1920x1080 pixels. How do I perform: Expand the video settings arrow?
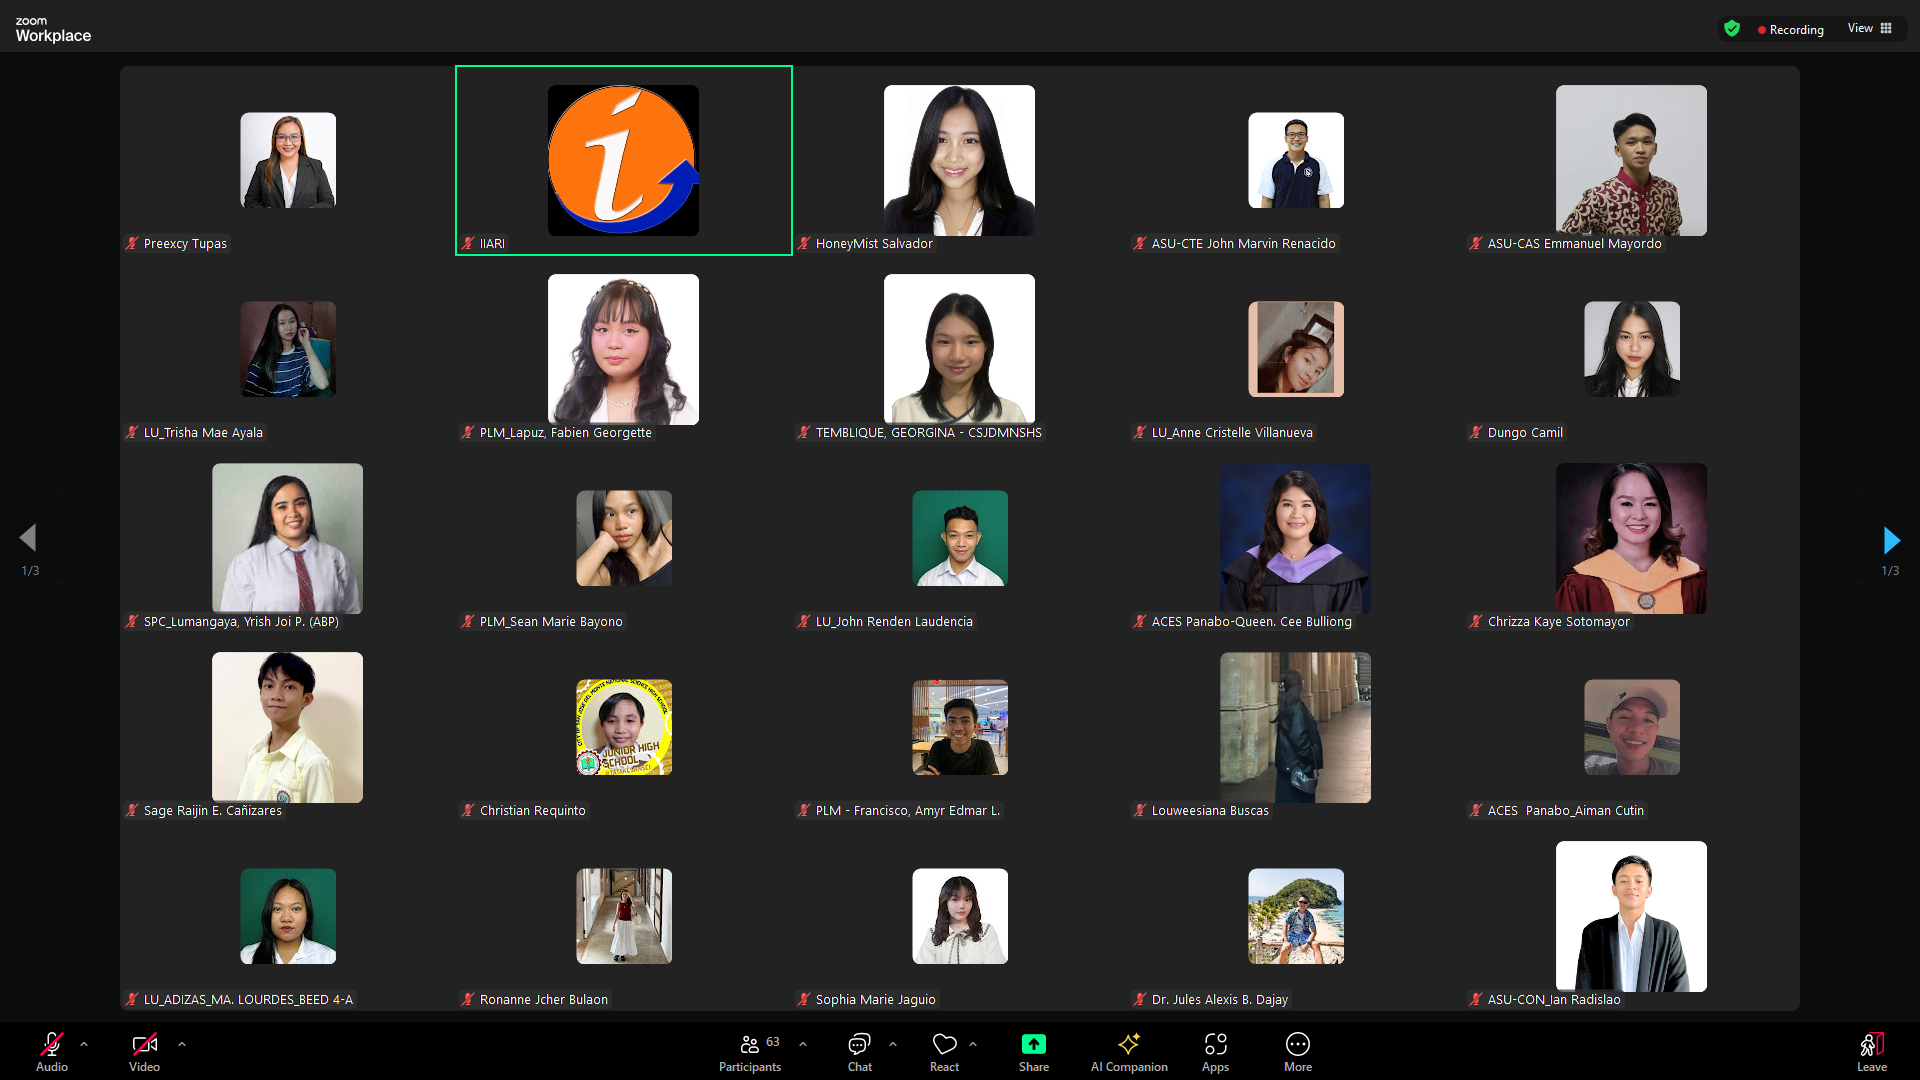[182, 1044]
